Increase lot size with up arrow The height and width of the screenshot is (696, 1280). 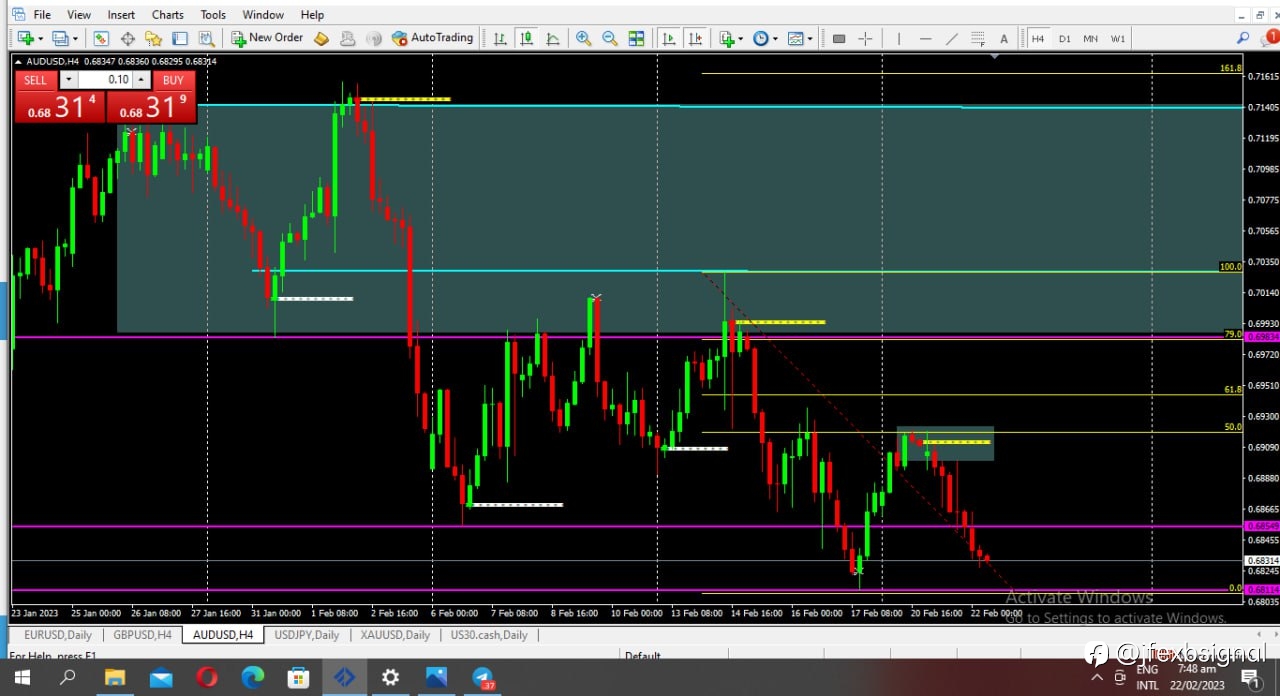[x=142, y=80]
